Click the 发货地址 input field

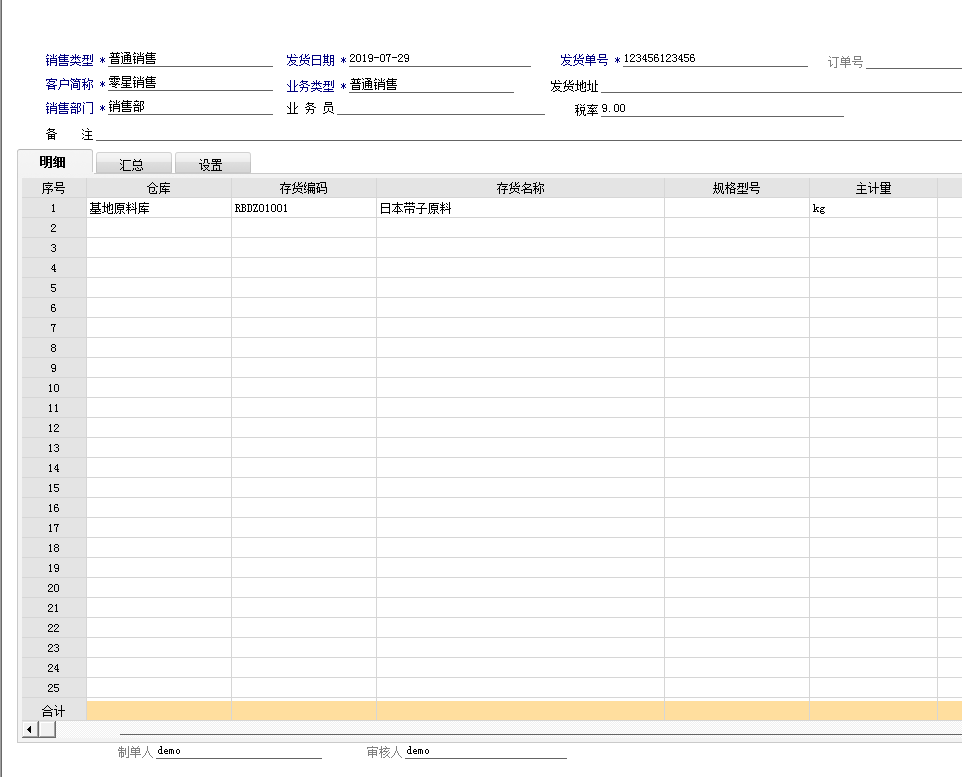pyautogui.click(x=781, y=85)
